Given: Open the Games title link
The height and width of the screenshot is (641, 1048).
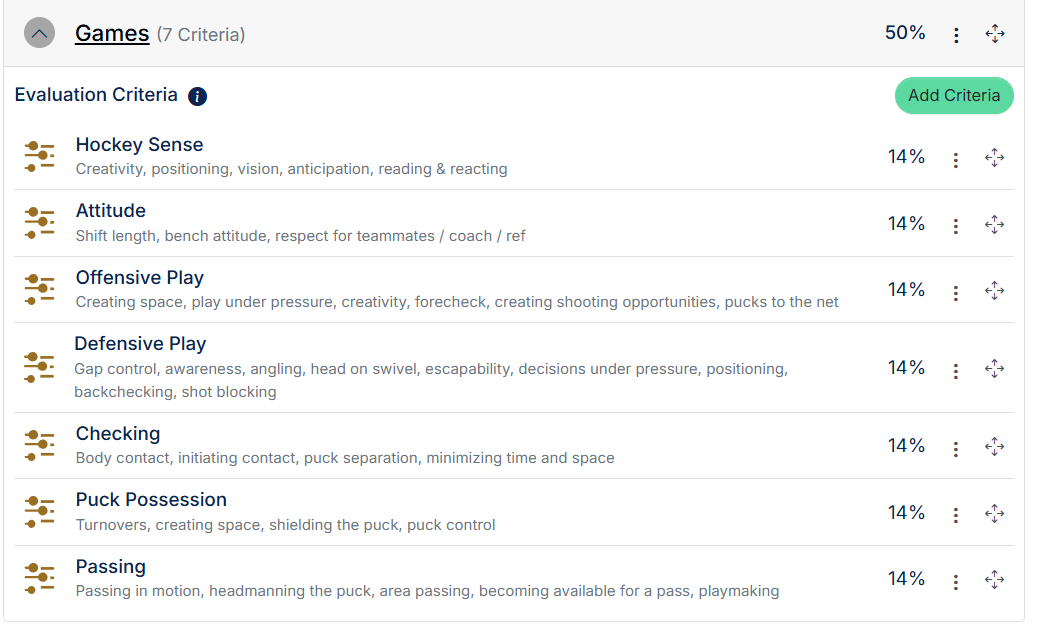Looking at the screenshot, I should click(x=112, y=33).
